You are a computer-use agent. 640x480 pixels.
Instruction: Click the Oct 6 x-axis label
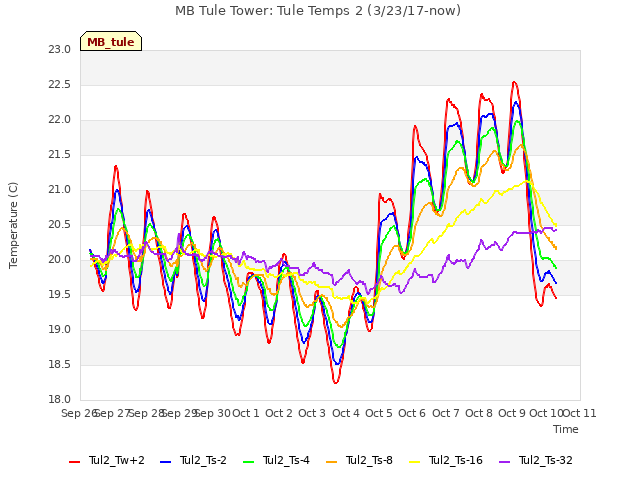tap(412, 413)
